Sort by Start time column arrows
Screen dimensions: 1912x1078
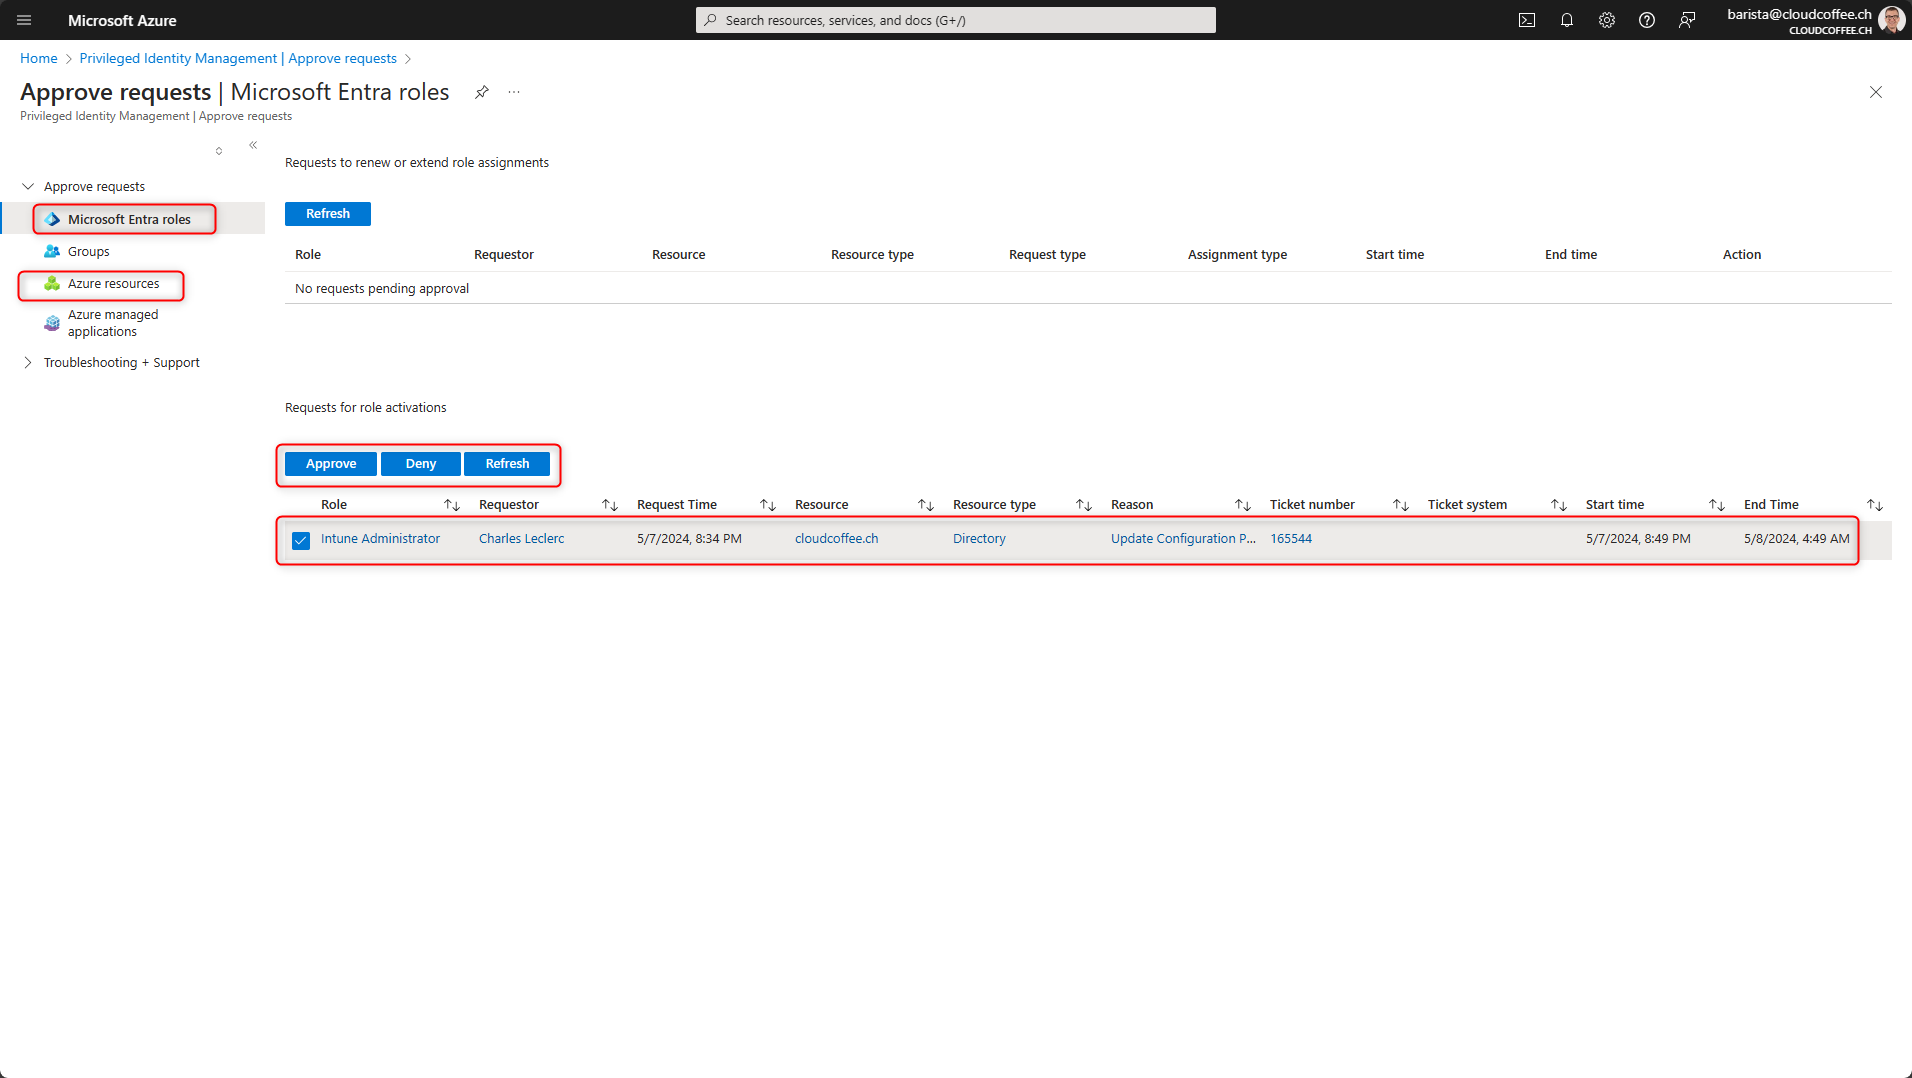(x=1717, y=505)
